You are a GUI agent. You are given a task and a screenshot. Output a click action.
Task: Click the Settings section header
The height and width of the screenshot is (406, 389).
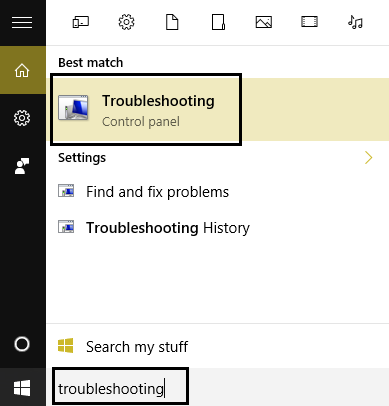(x=82, y=158)
